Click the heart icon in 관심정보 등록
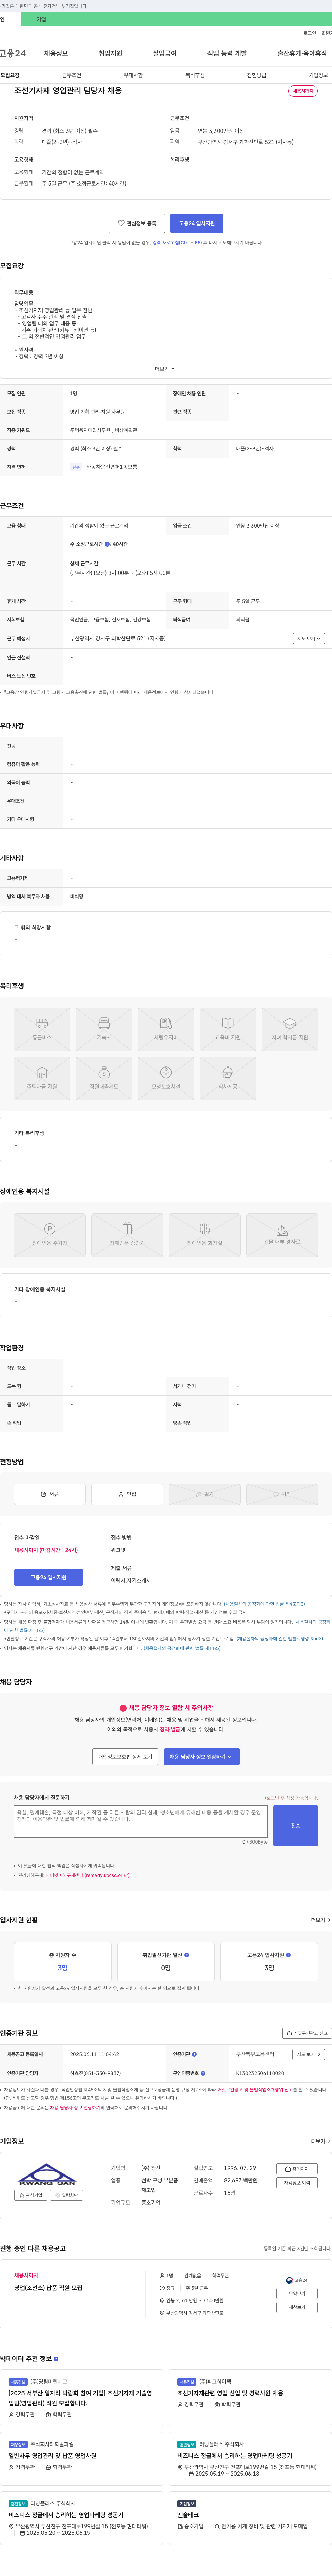This screenshot has width=332, height=2576. click(121, 223)
